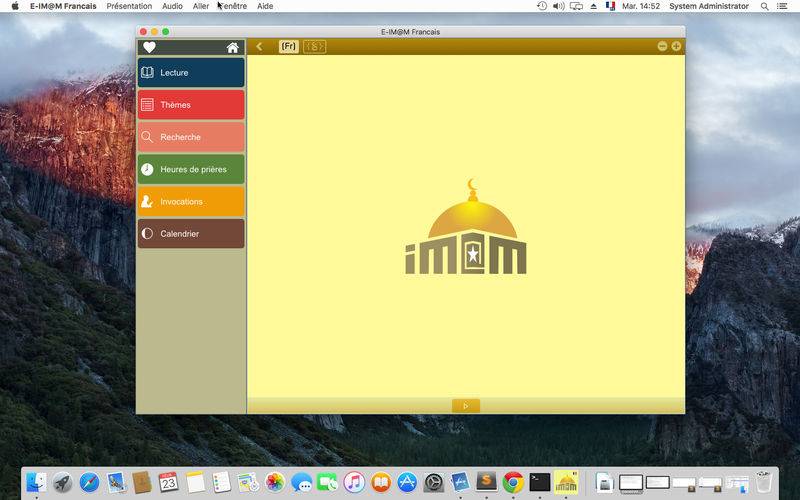Open the Aller menu
This screenshot has width=800, height=500.
coord(201,6)
